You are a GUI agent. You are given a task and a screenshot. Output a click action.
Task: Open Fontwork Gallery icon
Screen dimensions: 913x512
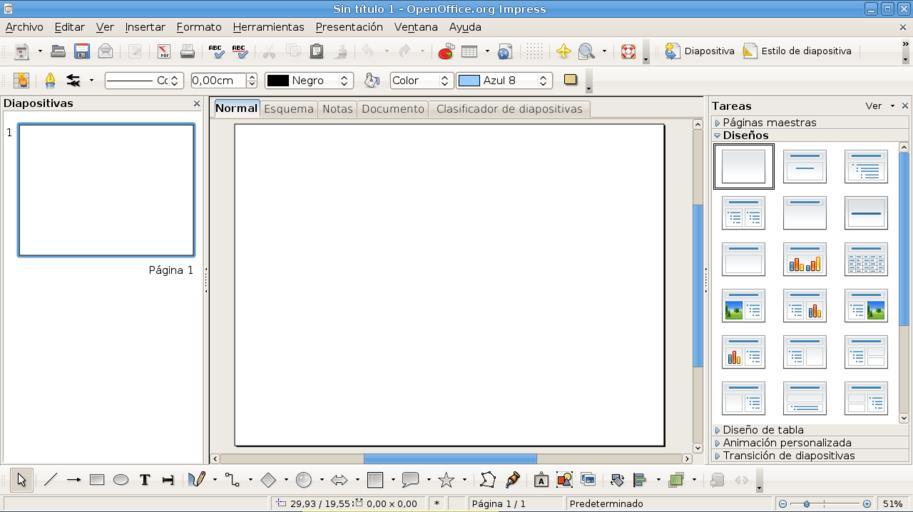pyautogui.click(x=541, y=480)
